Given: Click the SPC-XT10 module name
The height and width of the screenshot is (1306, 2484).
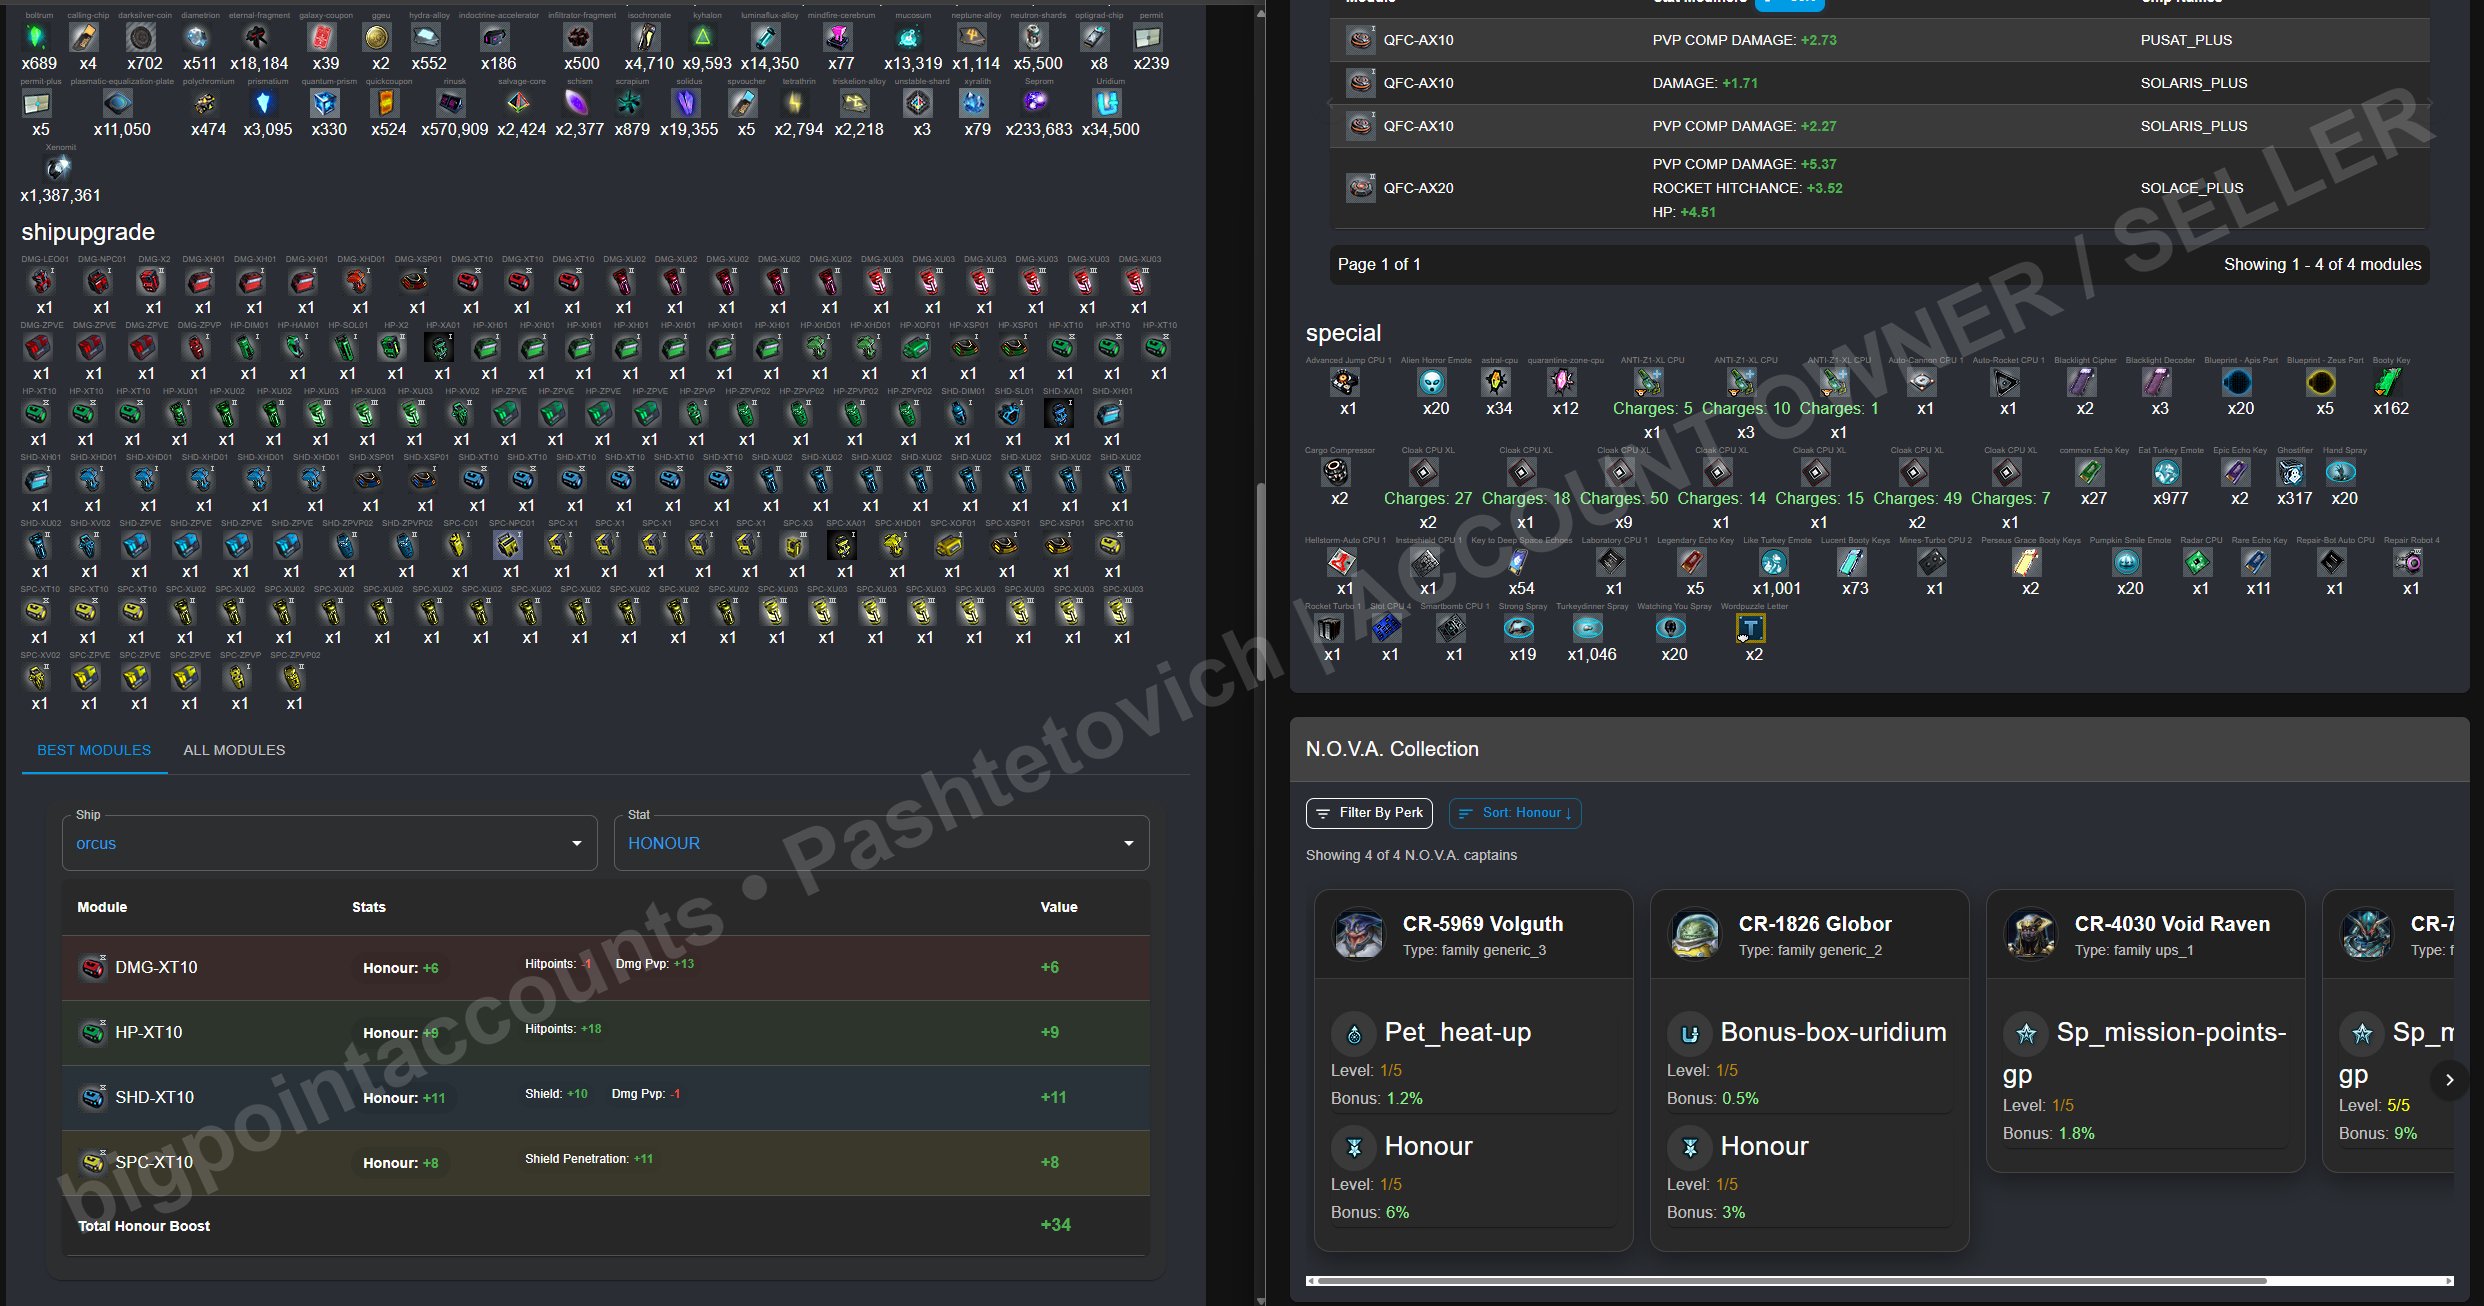Looking at the screenshot, I should point(154,1162).
